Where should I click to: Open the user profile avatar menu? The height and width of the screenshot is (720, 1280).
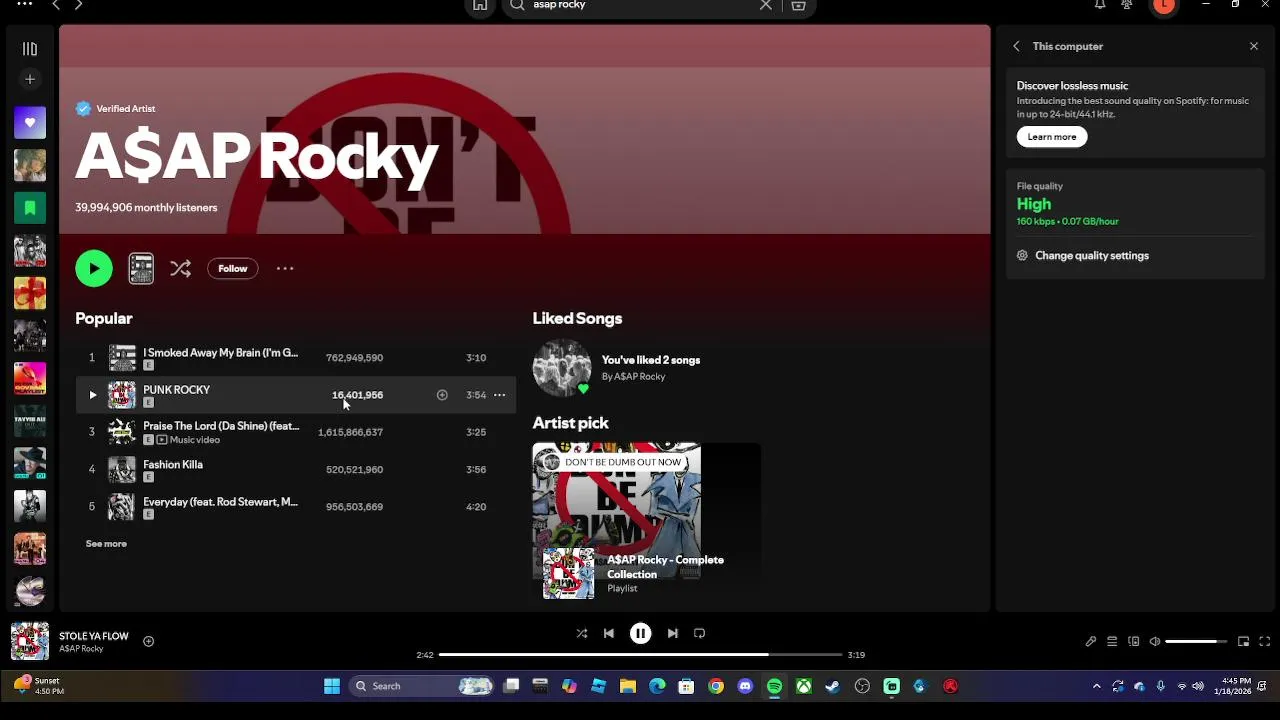point(1164,5)
